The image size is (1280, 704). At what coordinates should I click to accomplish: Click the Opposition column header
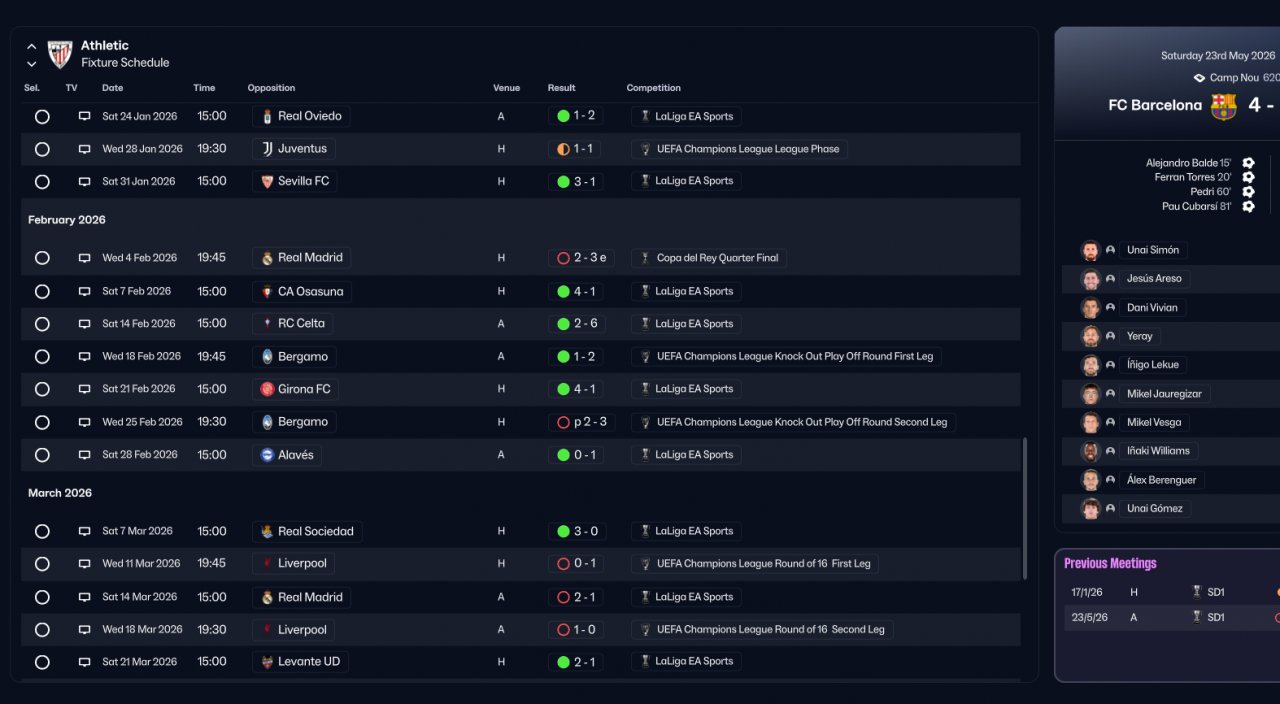point(271,88)
